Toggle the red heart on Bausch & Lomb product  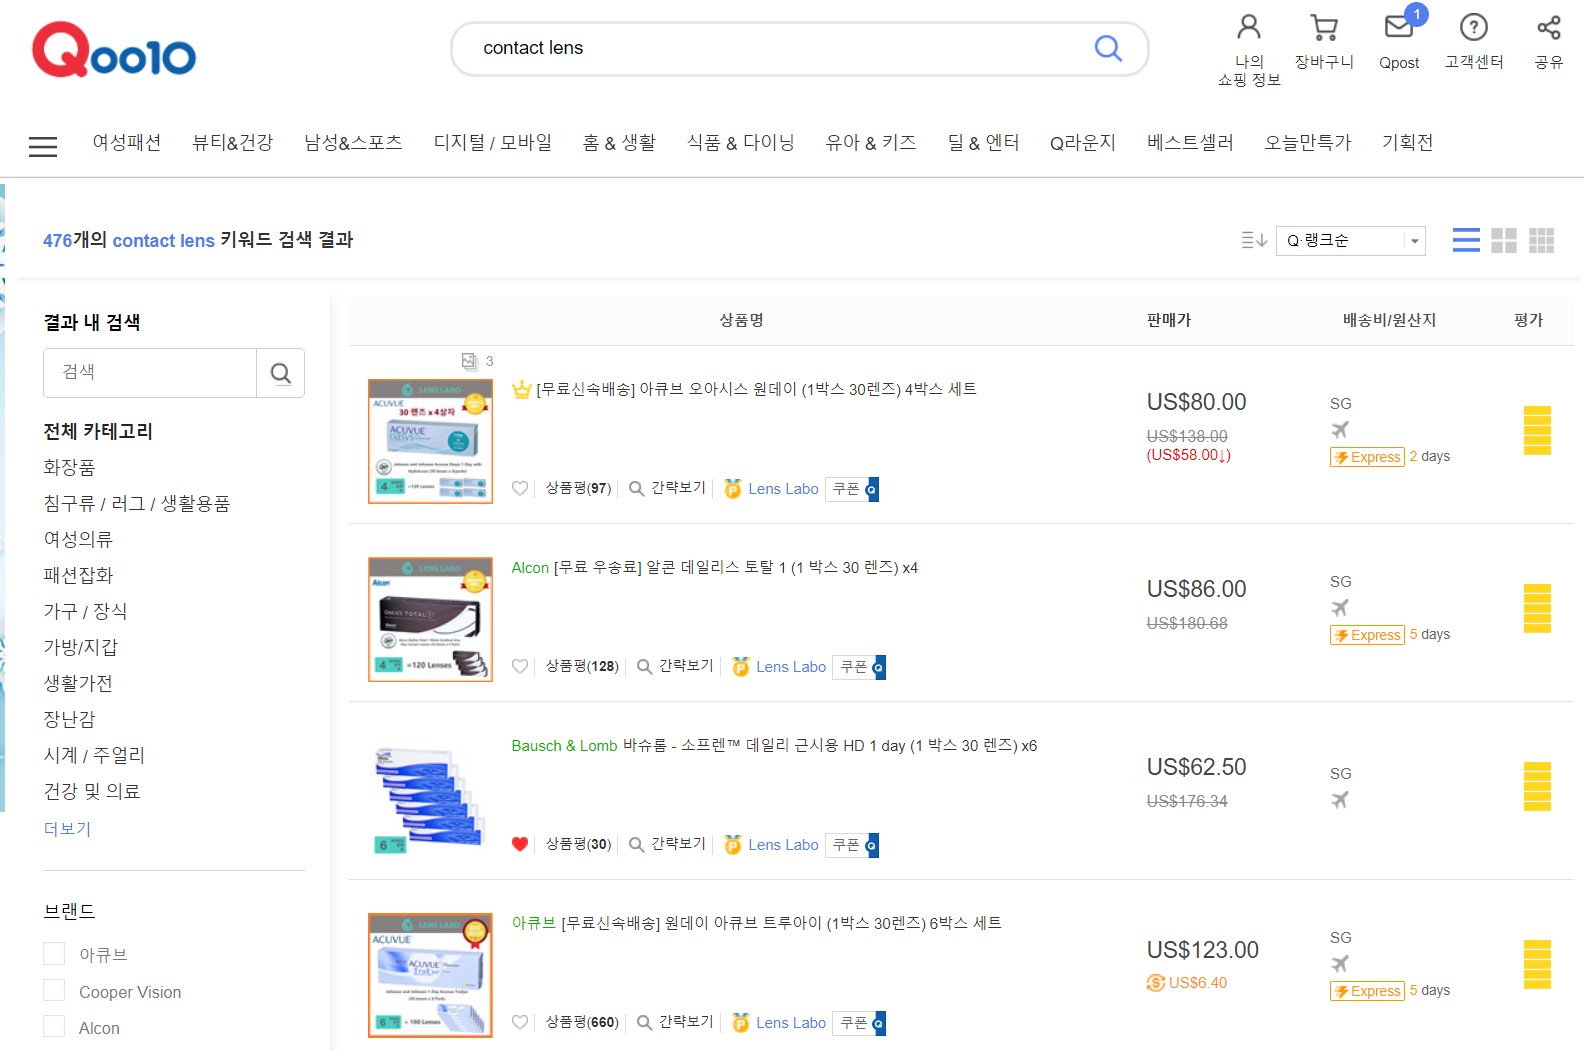pyautogui.click(x=520, y=844)
